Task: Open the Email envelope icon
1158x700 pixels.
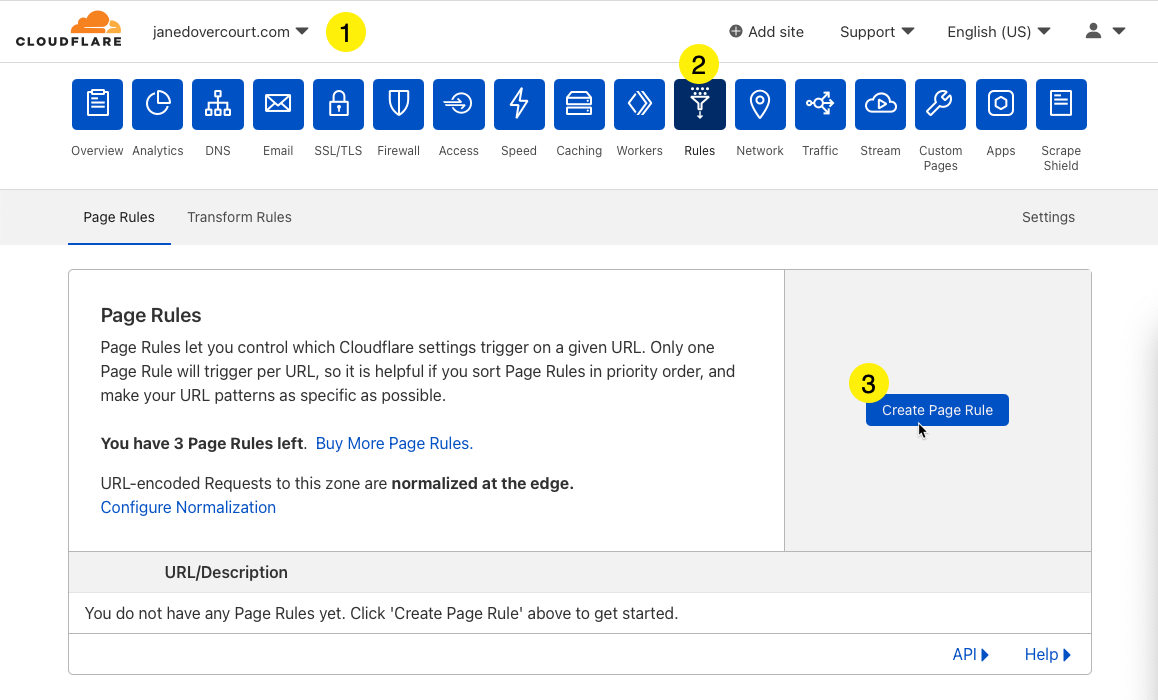Action: 278,104
